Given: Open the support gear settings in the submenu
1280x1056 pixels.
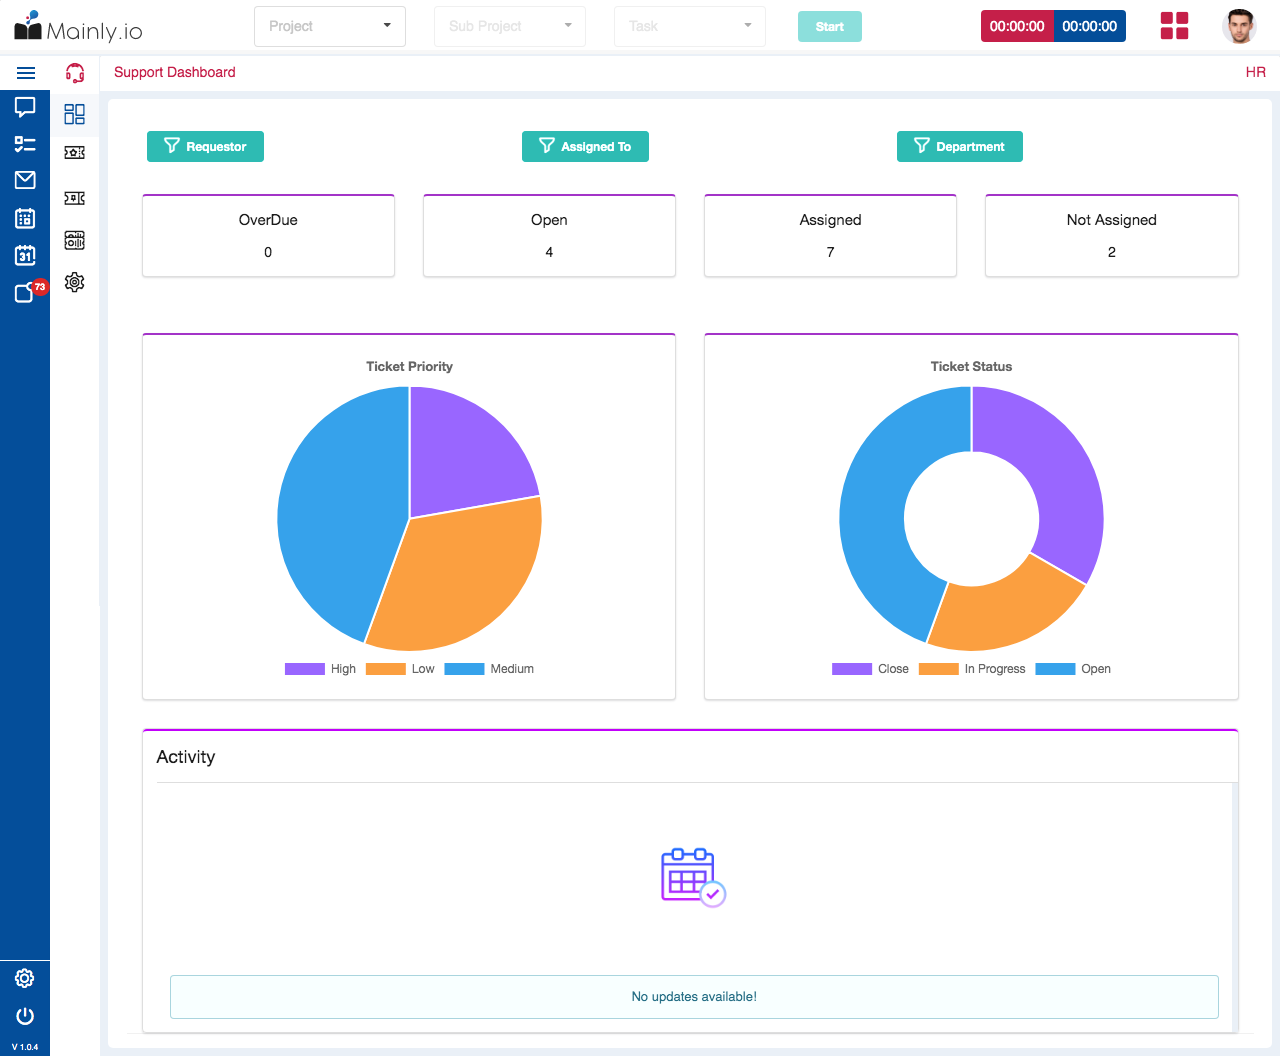Looking at the screenshot, I should pos(75,282).
